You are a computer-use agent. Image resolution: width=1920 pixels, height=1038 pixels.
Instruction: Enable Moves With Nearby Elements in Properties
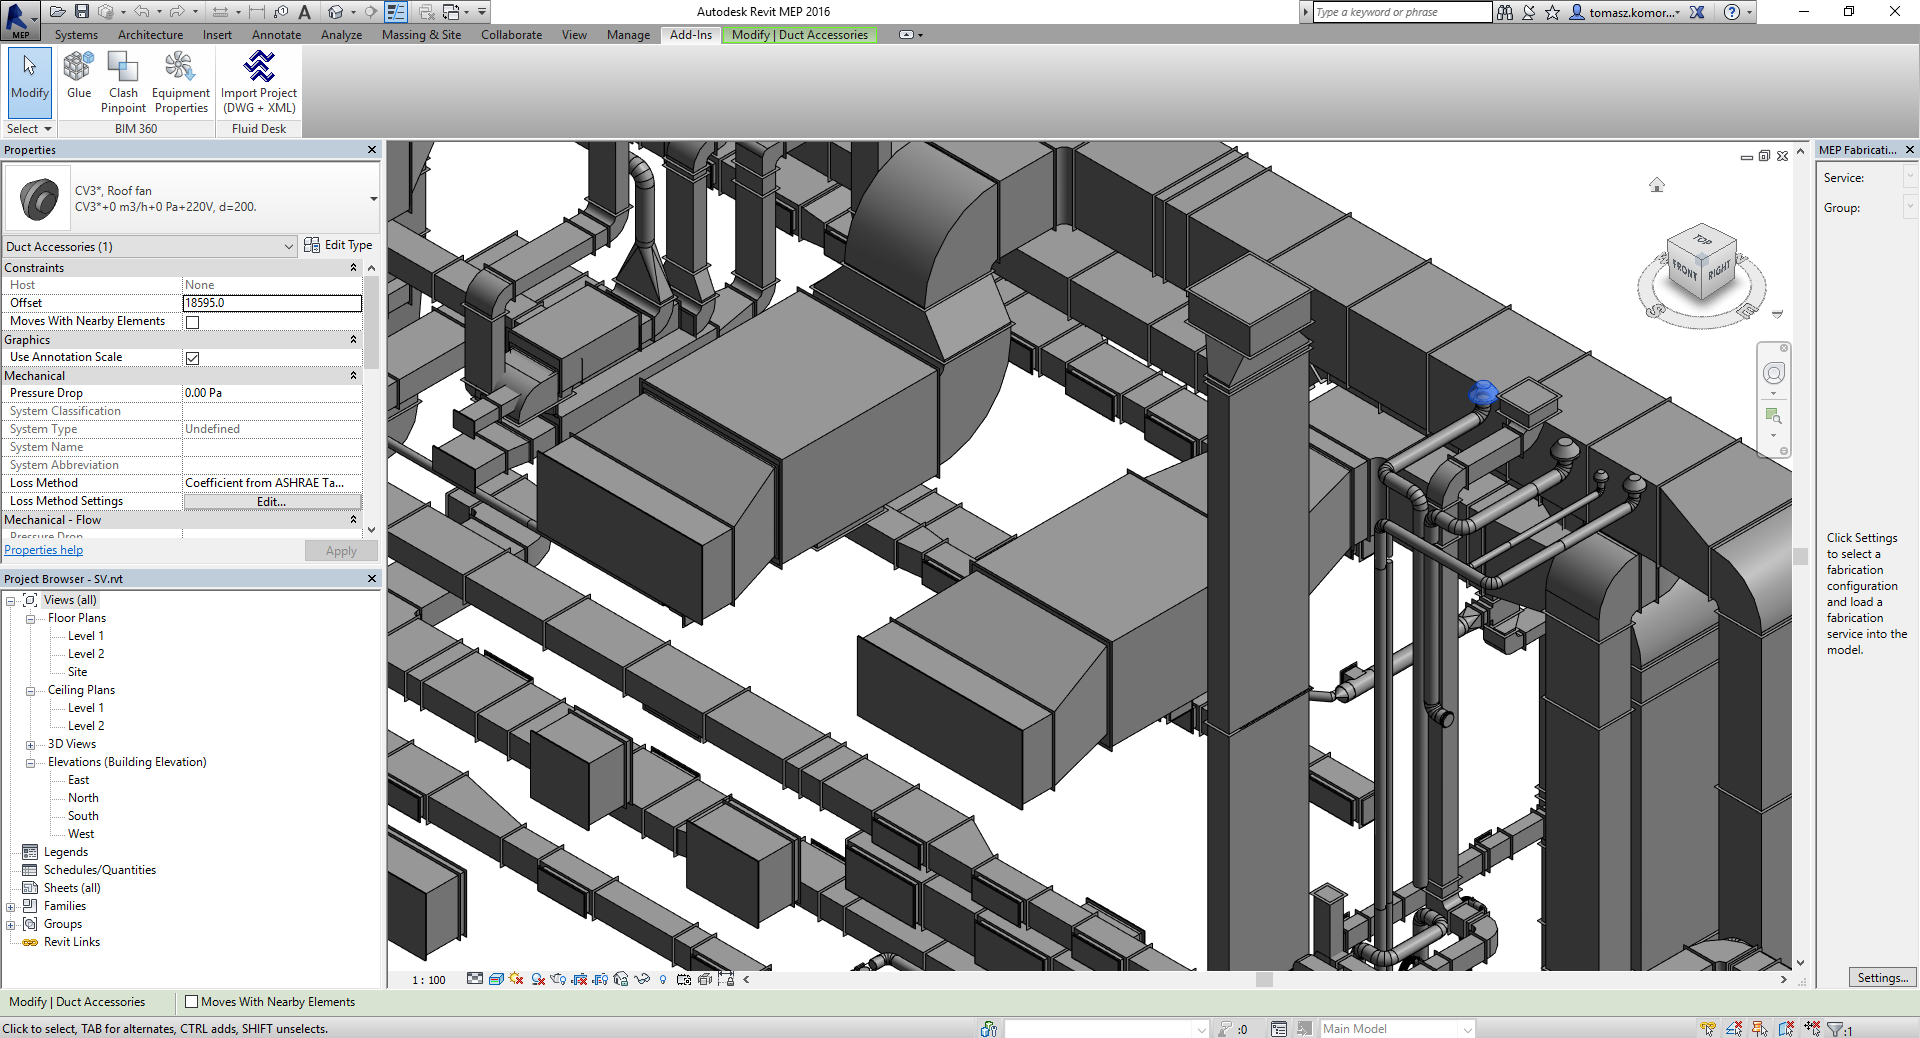pyautogui.click(x=193, y=322)
